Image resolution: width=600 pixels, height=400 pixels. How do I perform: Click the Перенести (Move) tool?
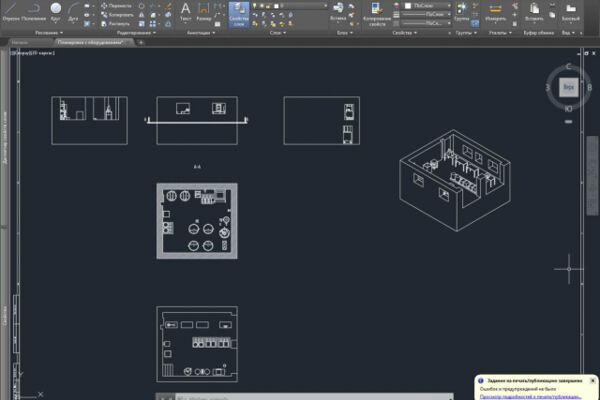117,6
